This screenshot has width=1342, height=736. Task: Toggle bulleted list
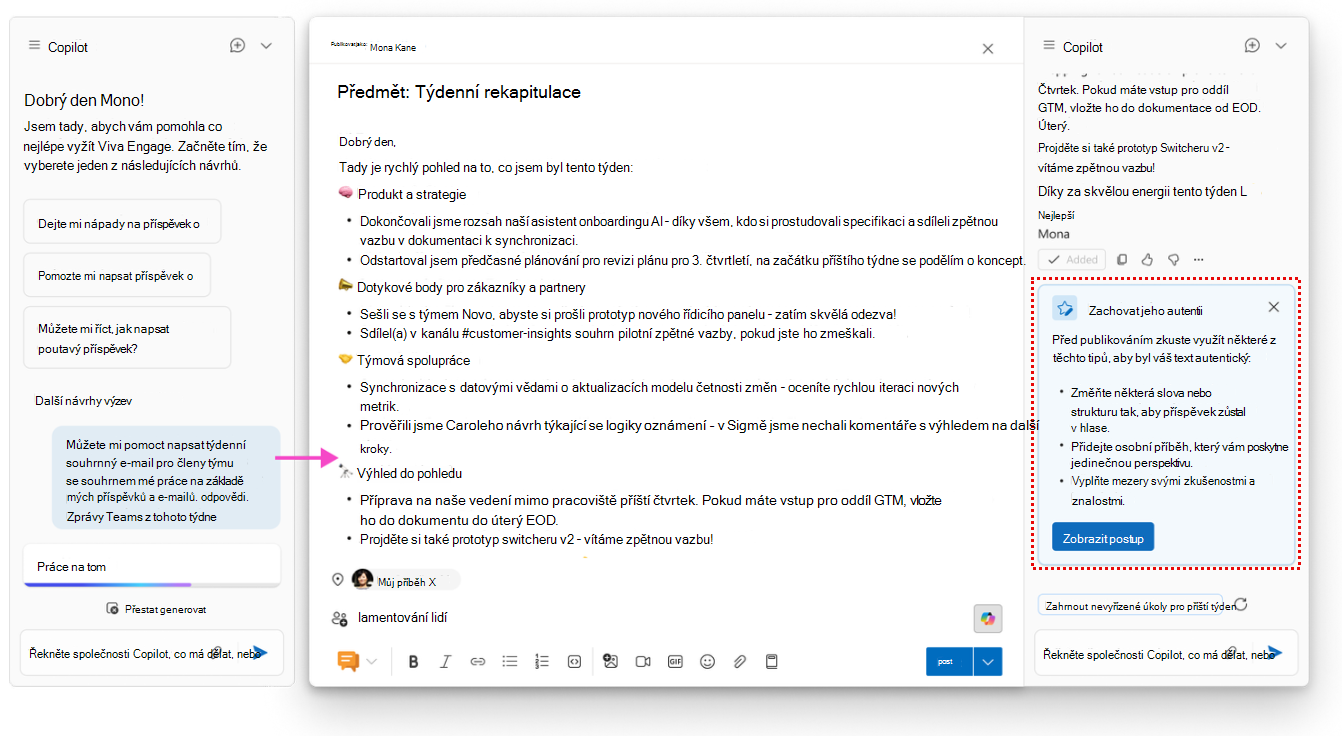click(x=510, y=661)
